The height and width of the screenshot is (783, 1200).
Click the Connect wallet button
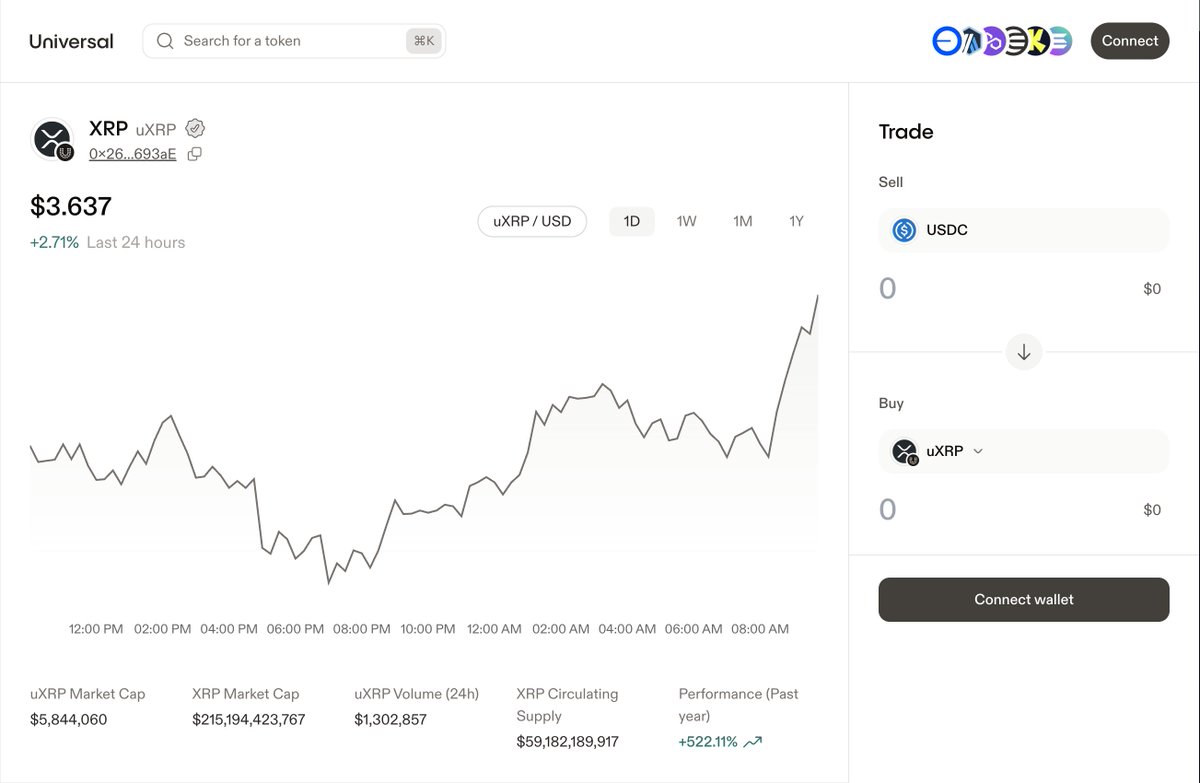click(x=1024, y=599)
